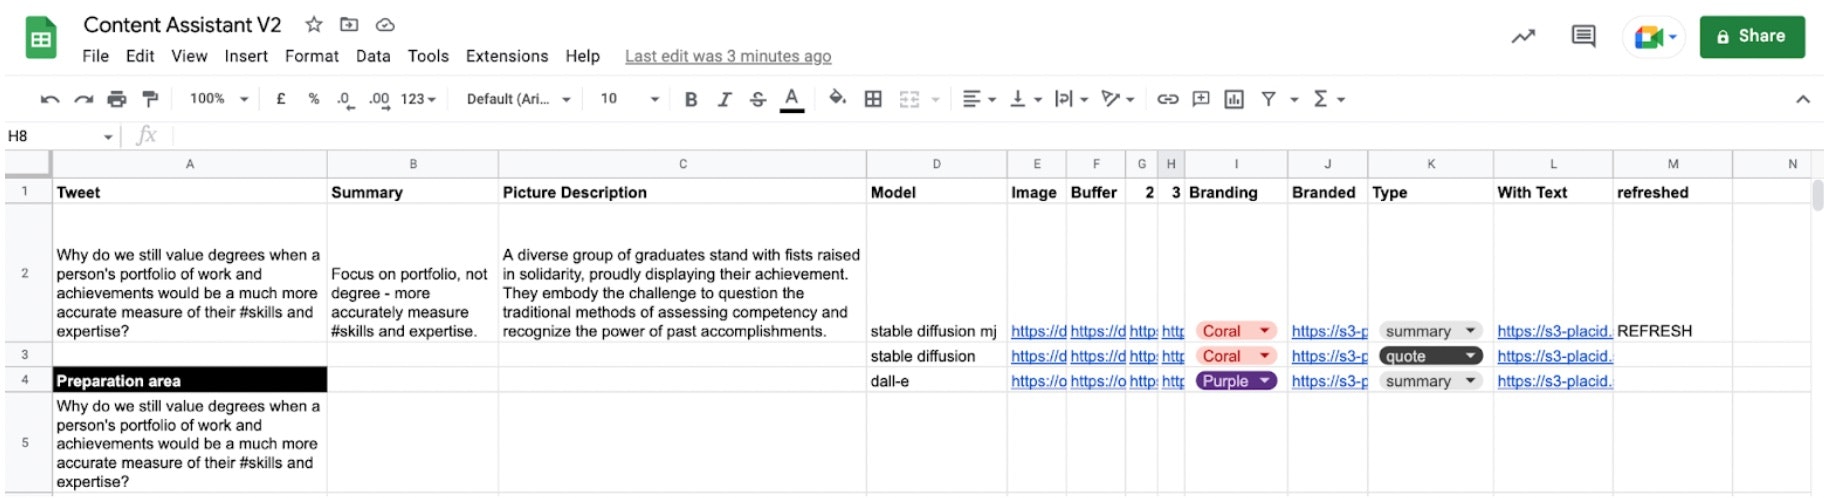Click the Redo icon in toolbar

point(84,99)
